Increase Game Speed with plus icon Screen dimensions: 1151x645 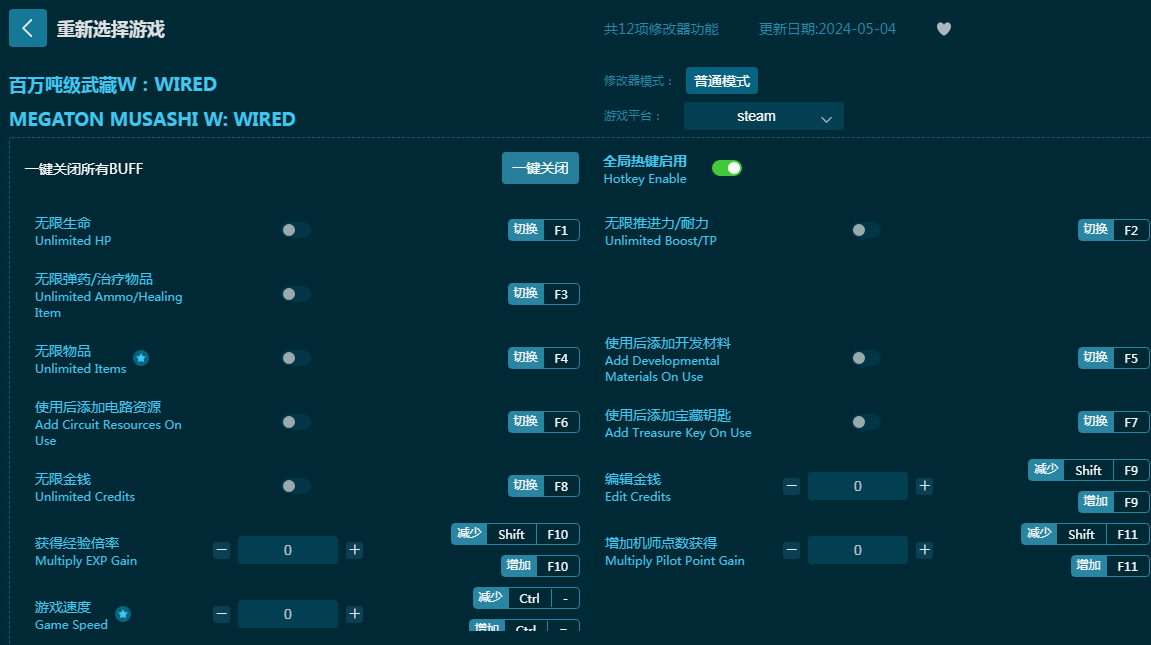(355, 613)
